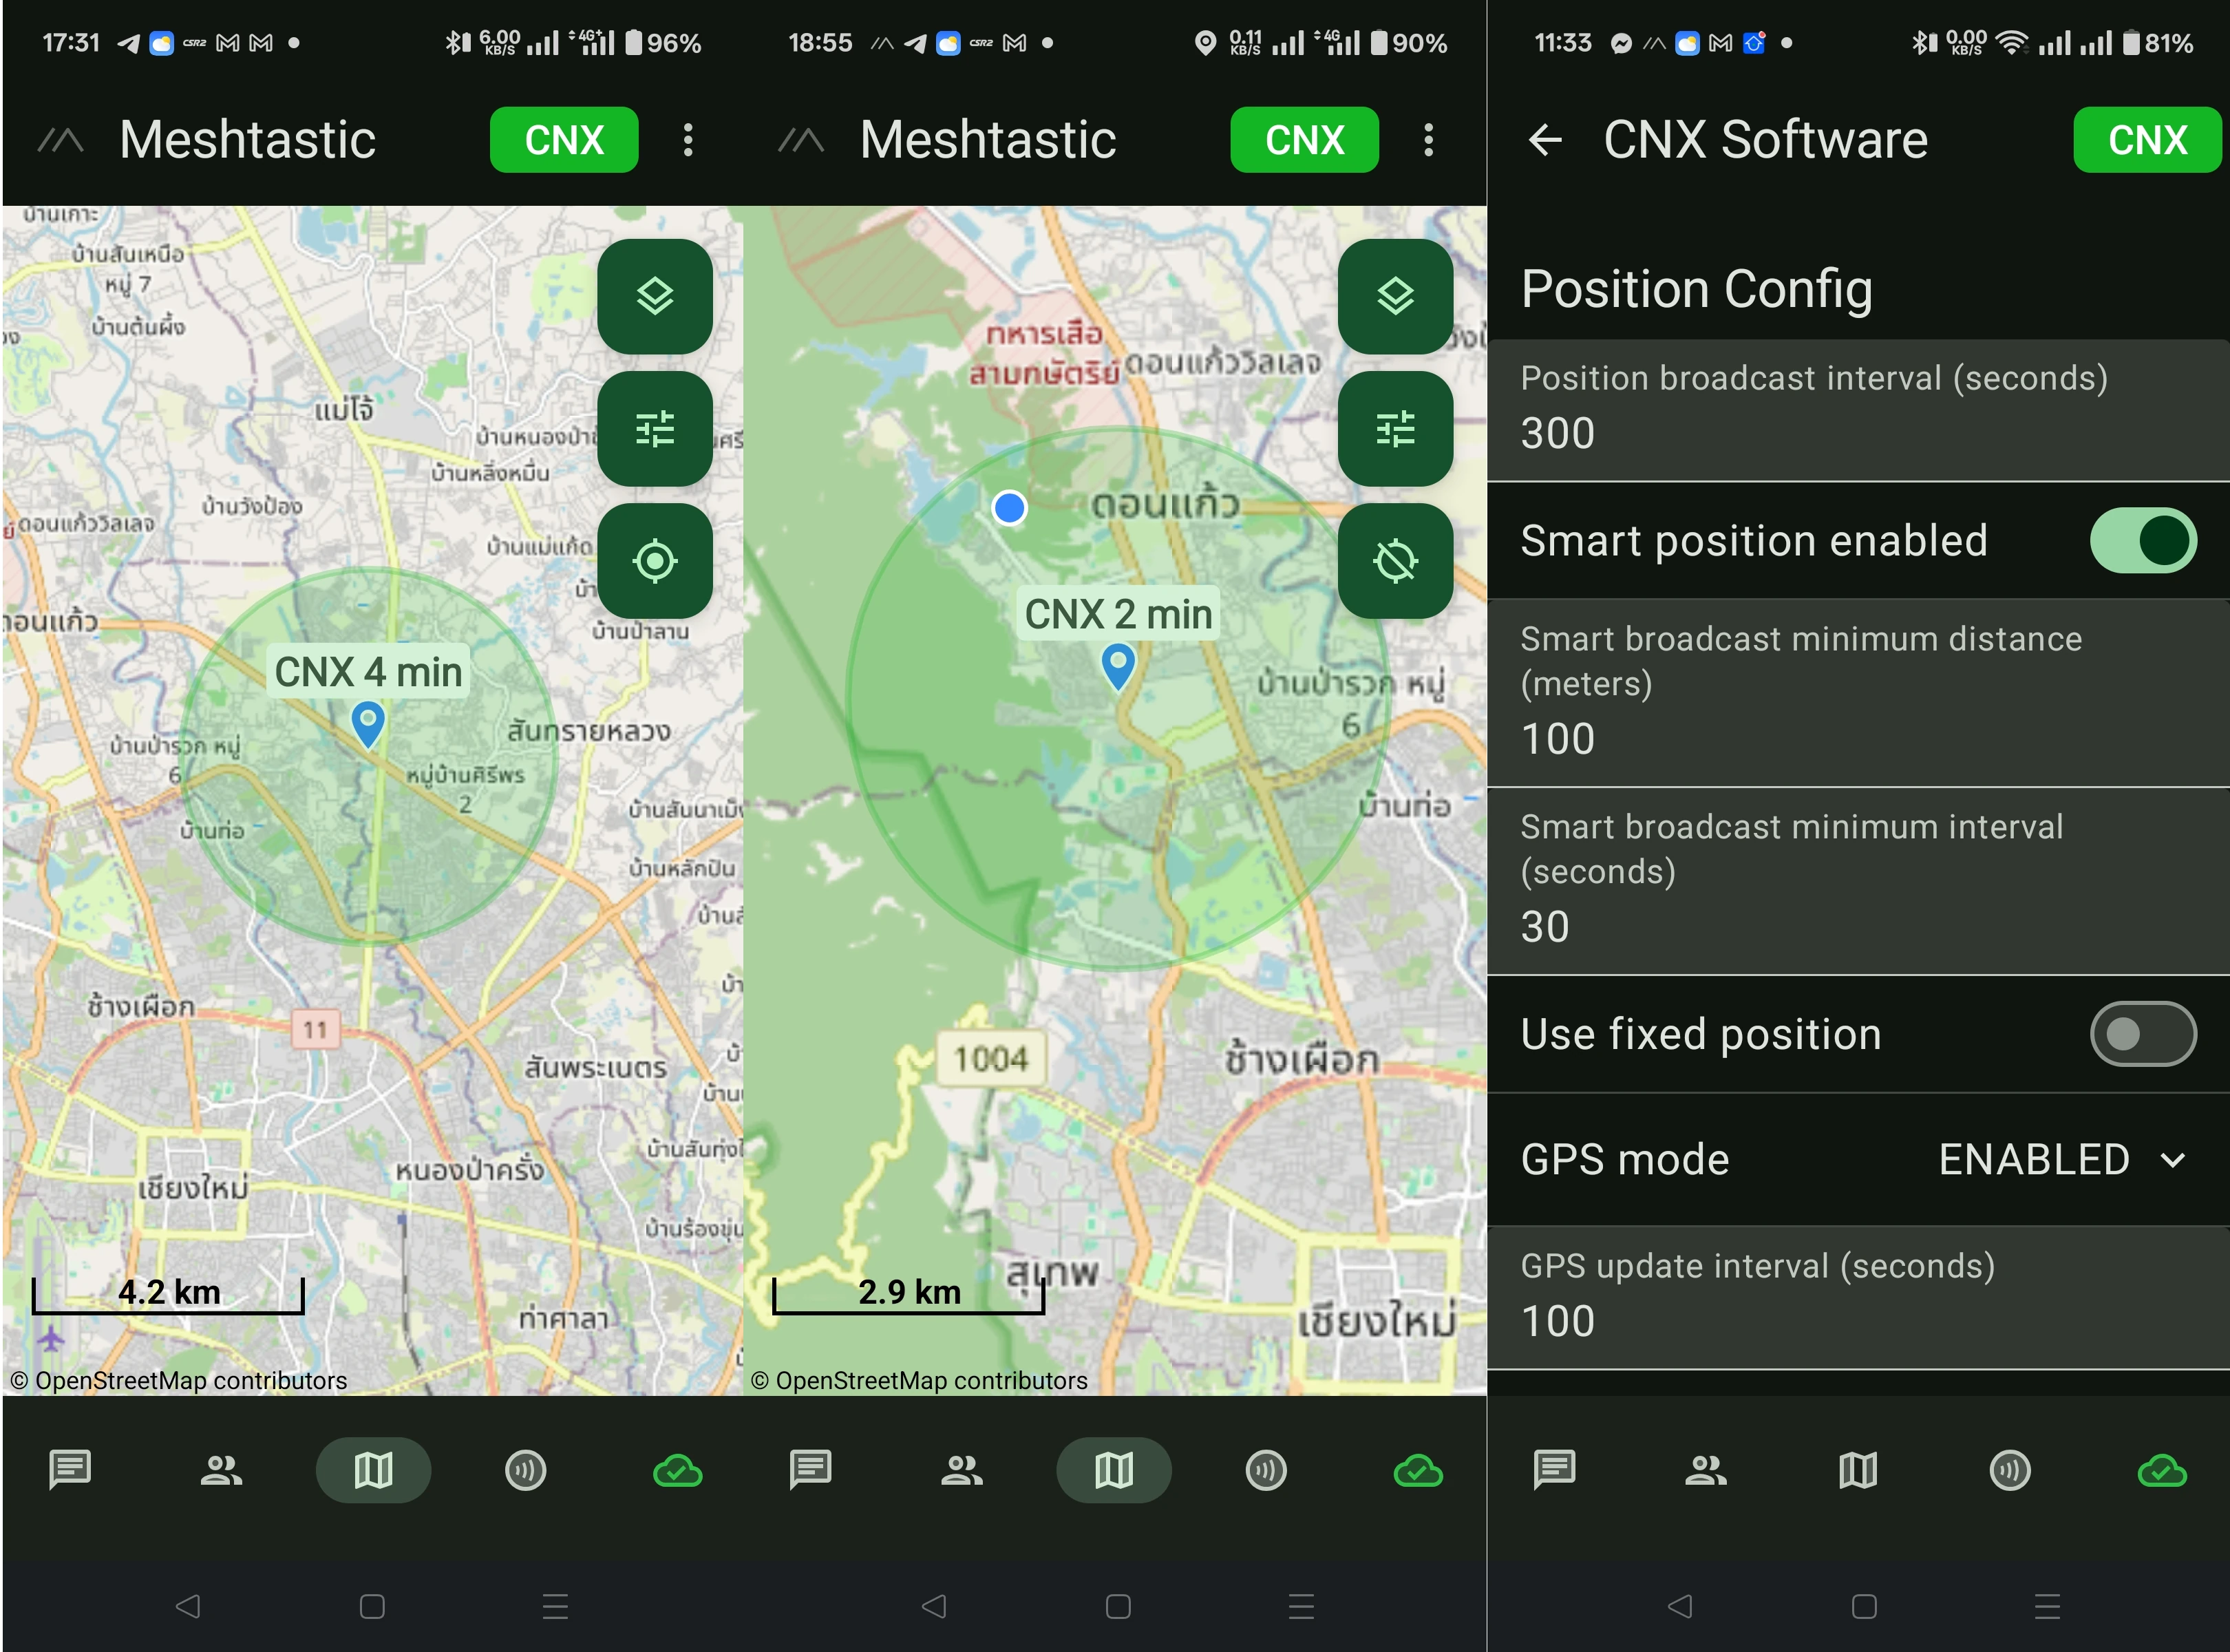Open three-dot overflow menu in left screen
Viewport: 2230px width, 1652px height.
click(688, 140)
